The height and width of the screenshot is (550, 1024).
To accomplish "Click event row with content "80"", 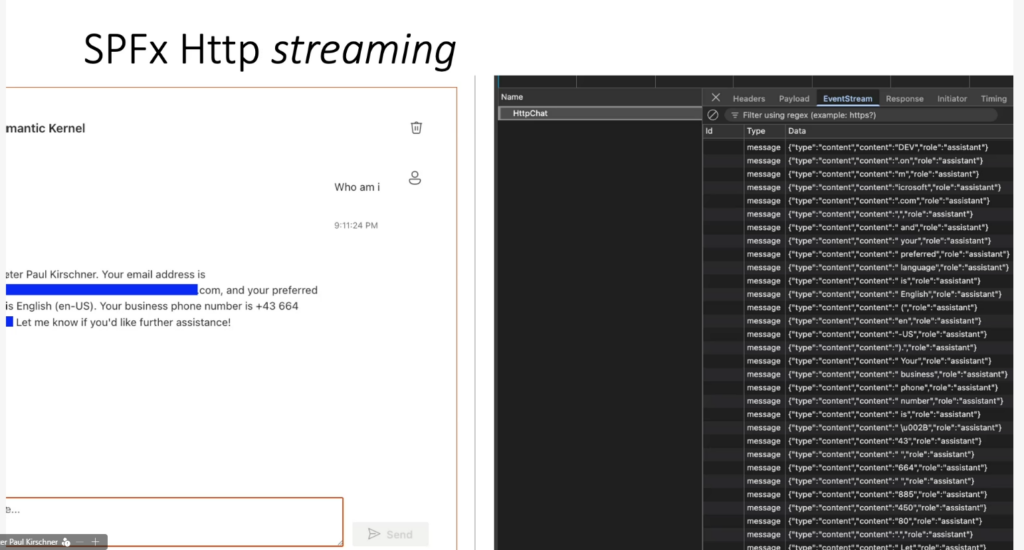I will tap(857, 521).
